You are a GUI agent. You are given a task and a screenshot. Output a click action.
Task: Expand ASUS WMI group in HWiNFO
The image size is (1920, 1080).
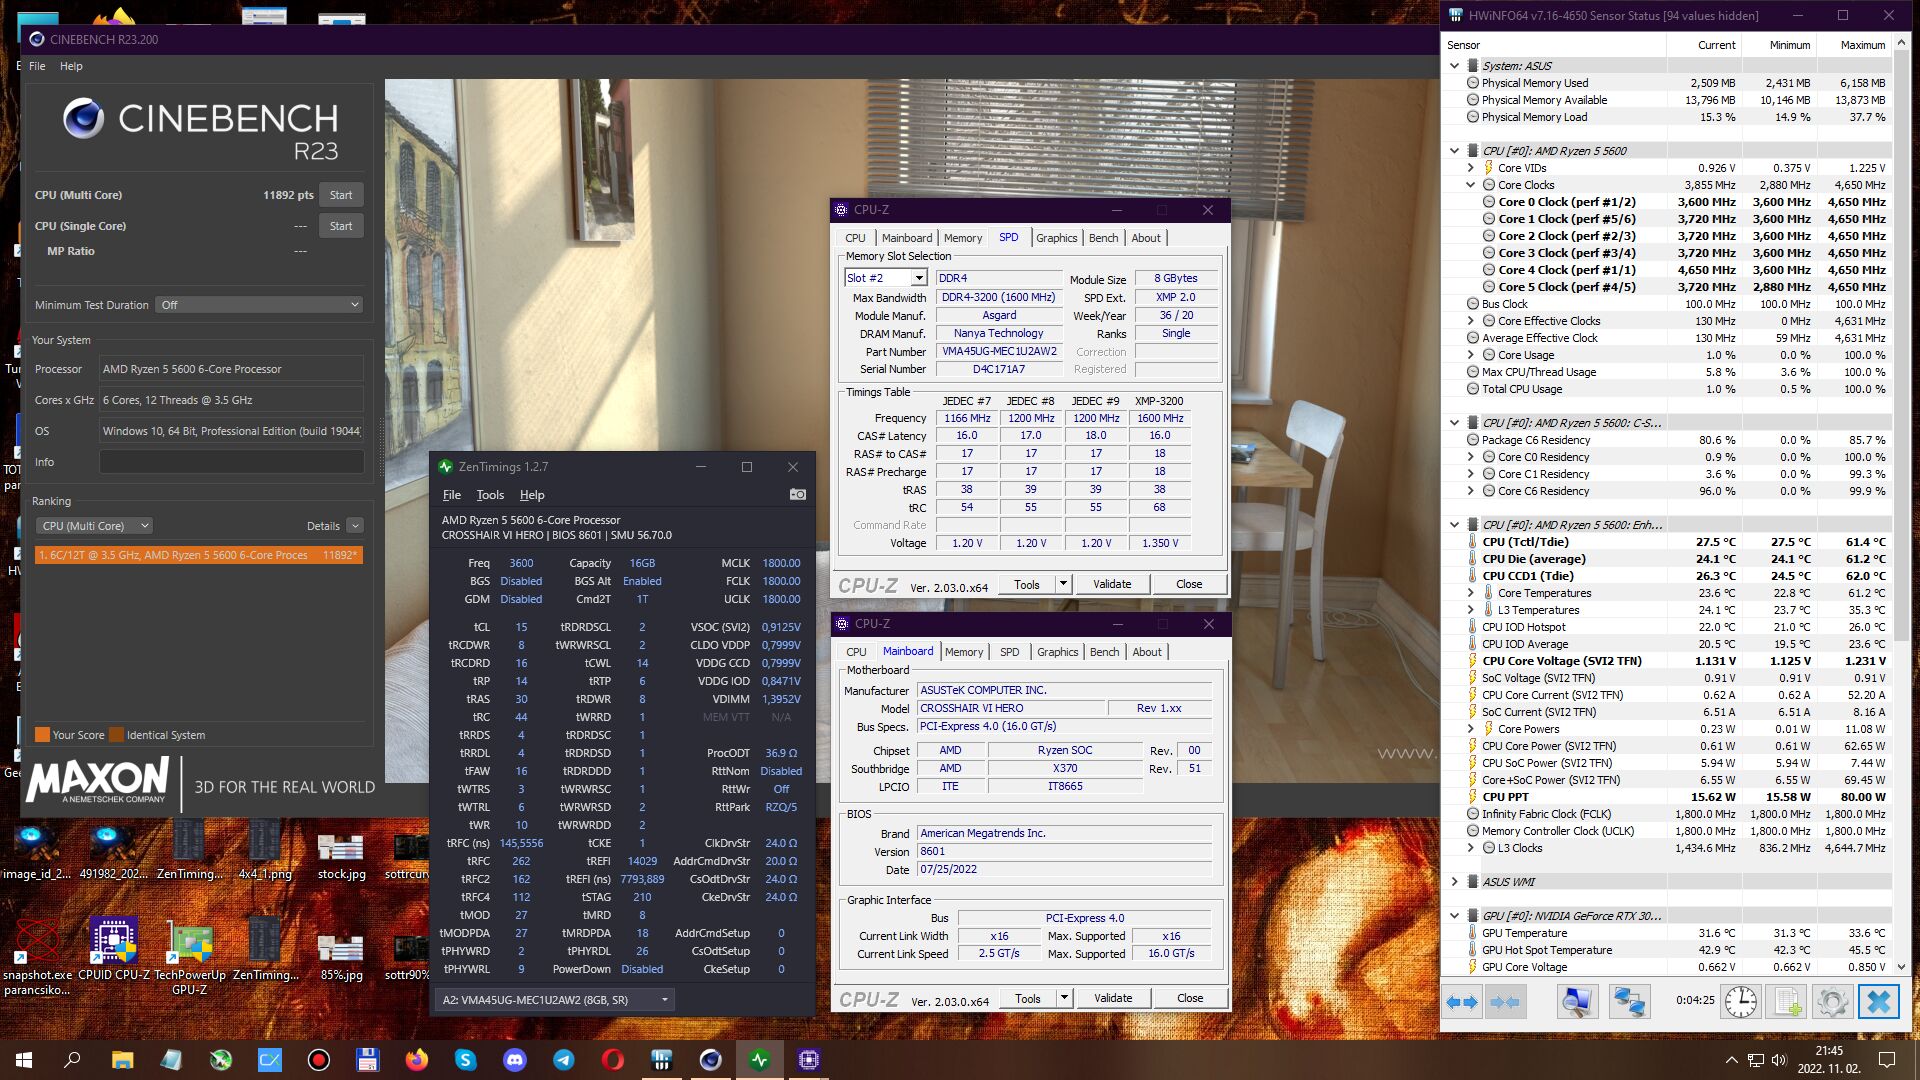[x=1455, y=882]
